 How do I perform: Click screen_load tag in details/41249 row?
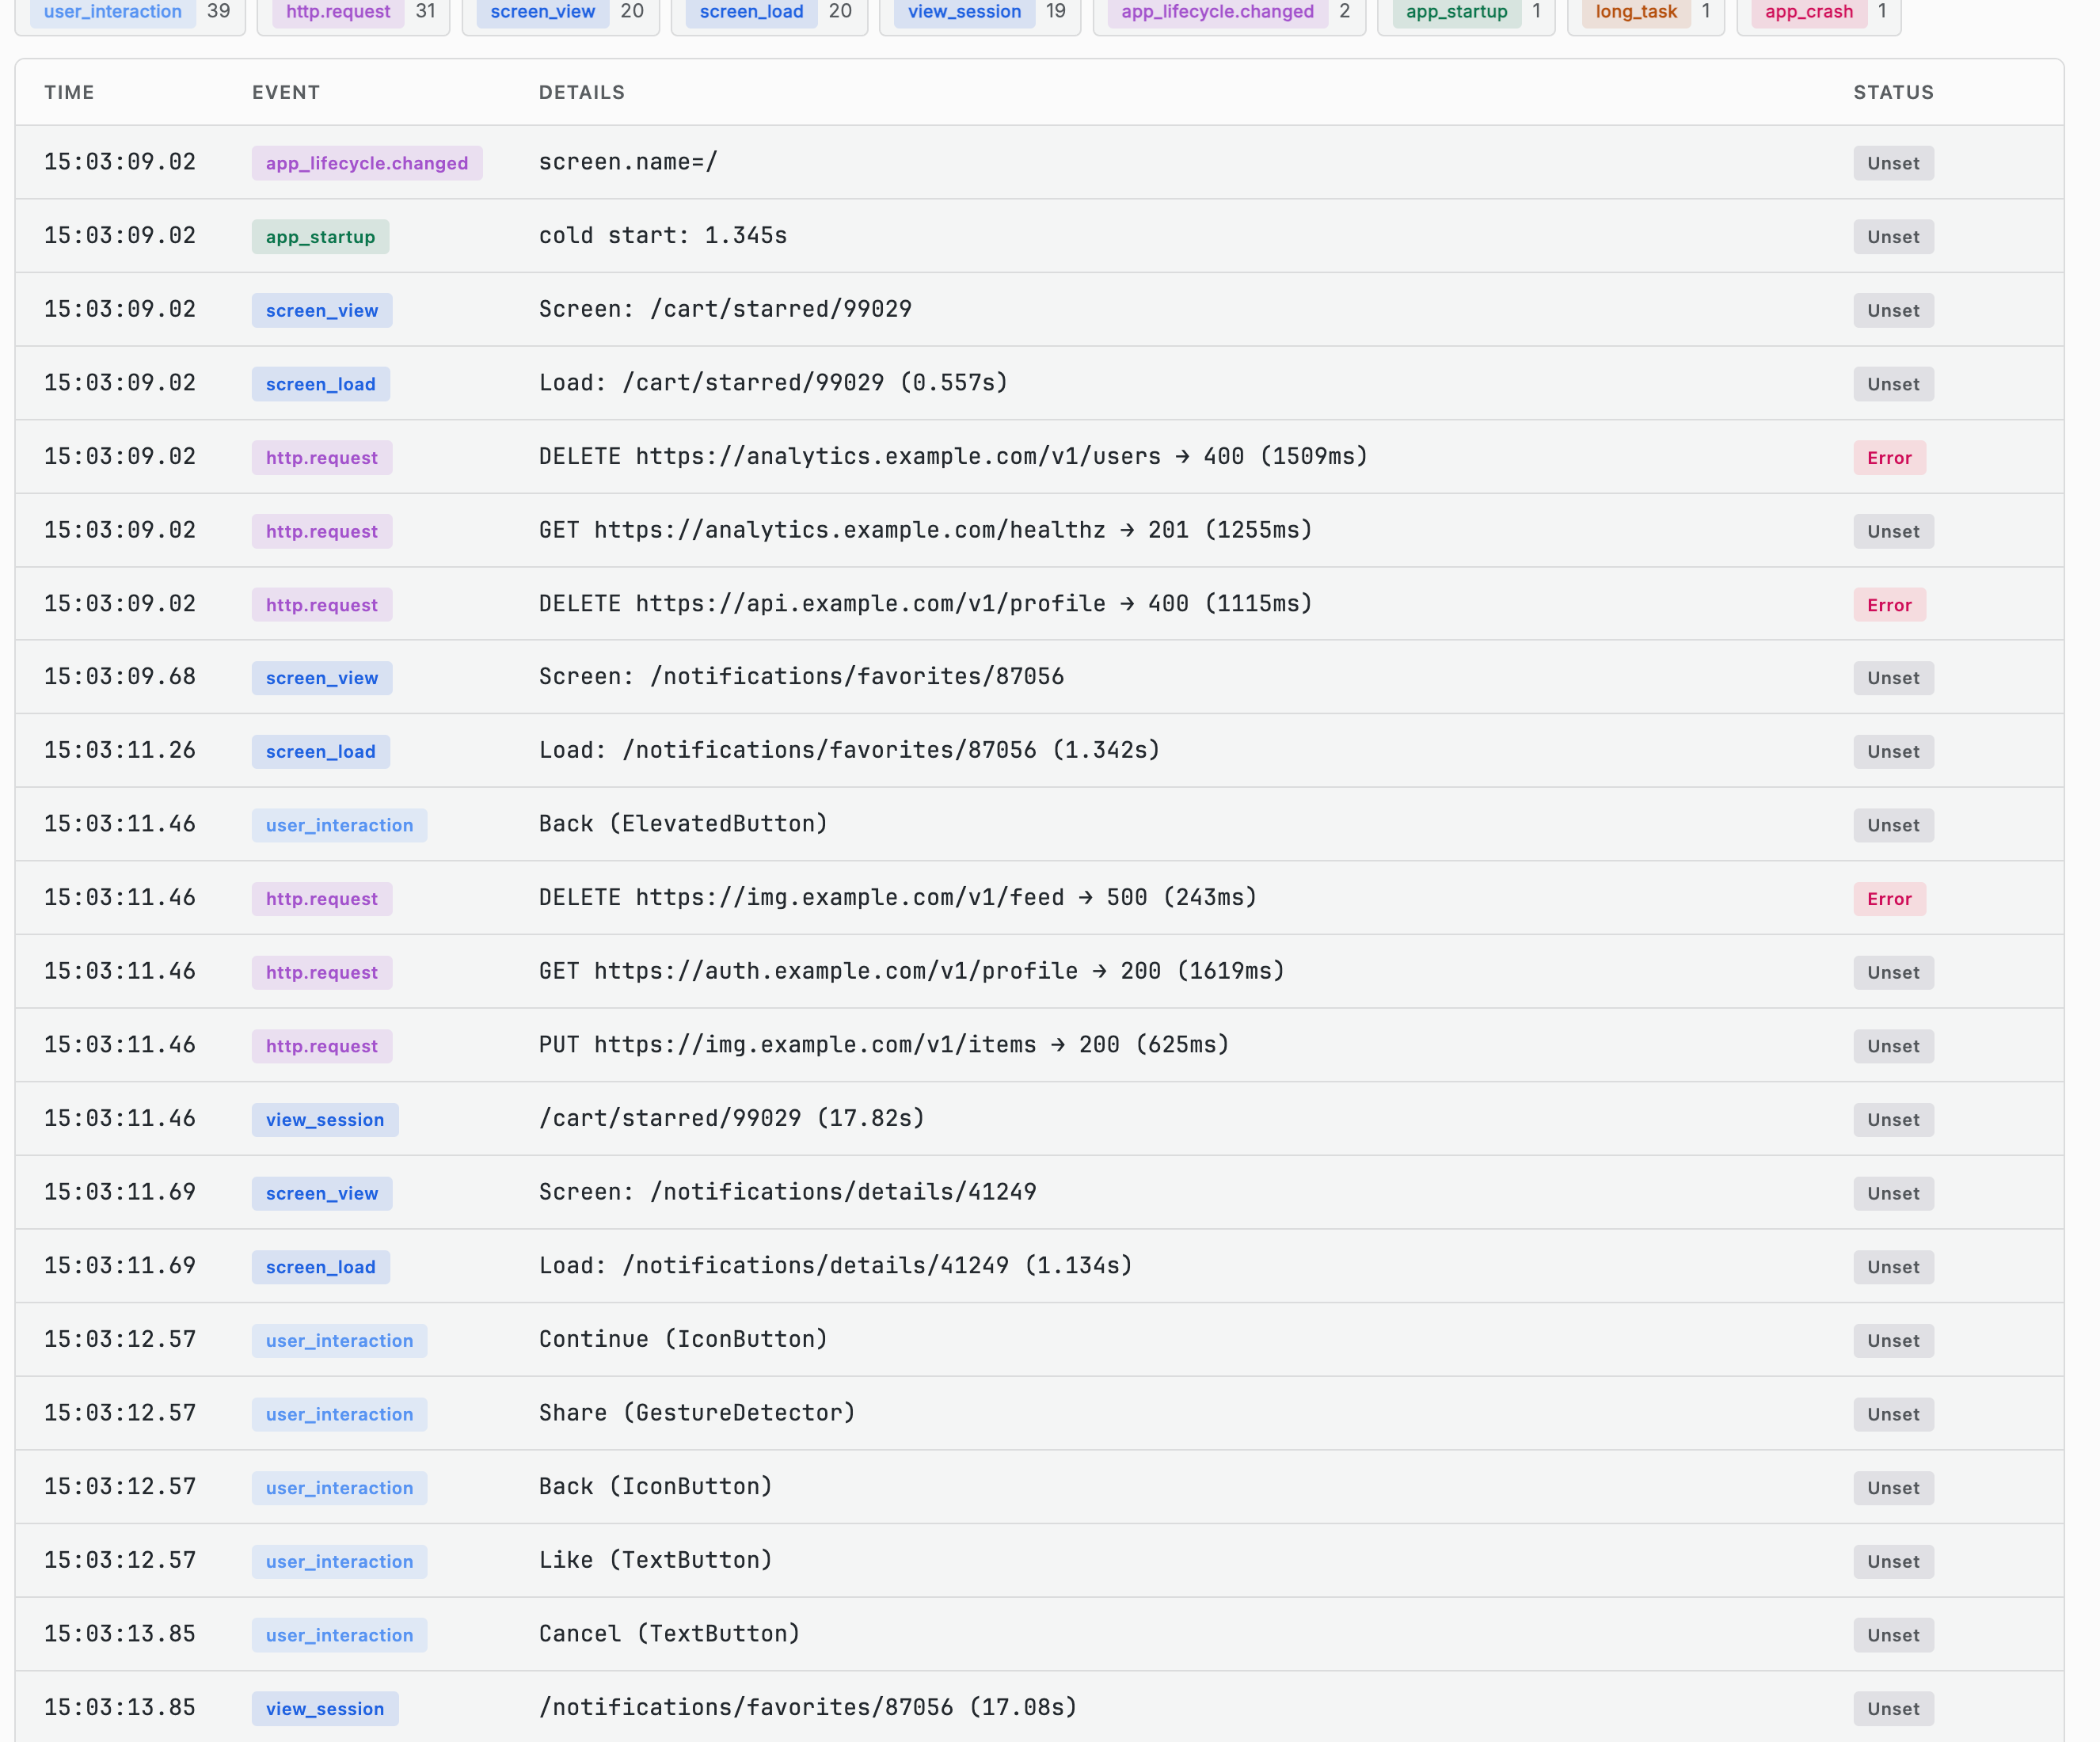(321, 1267)
